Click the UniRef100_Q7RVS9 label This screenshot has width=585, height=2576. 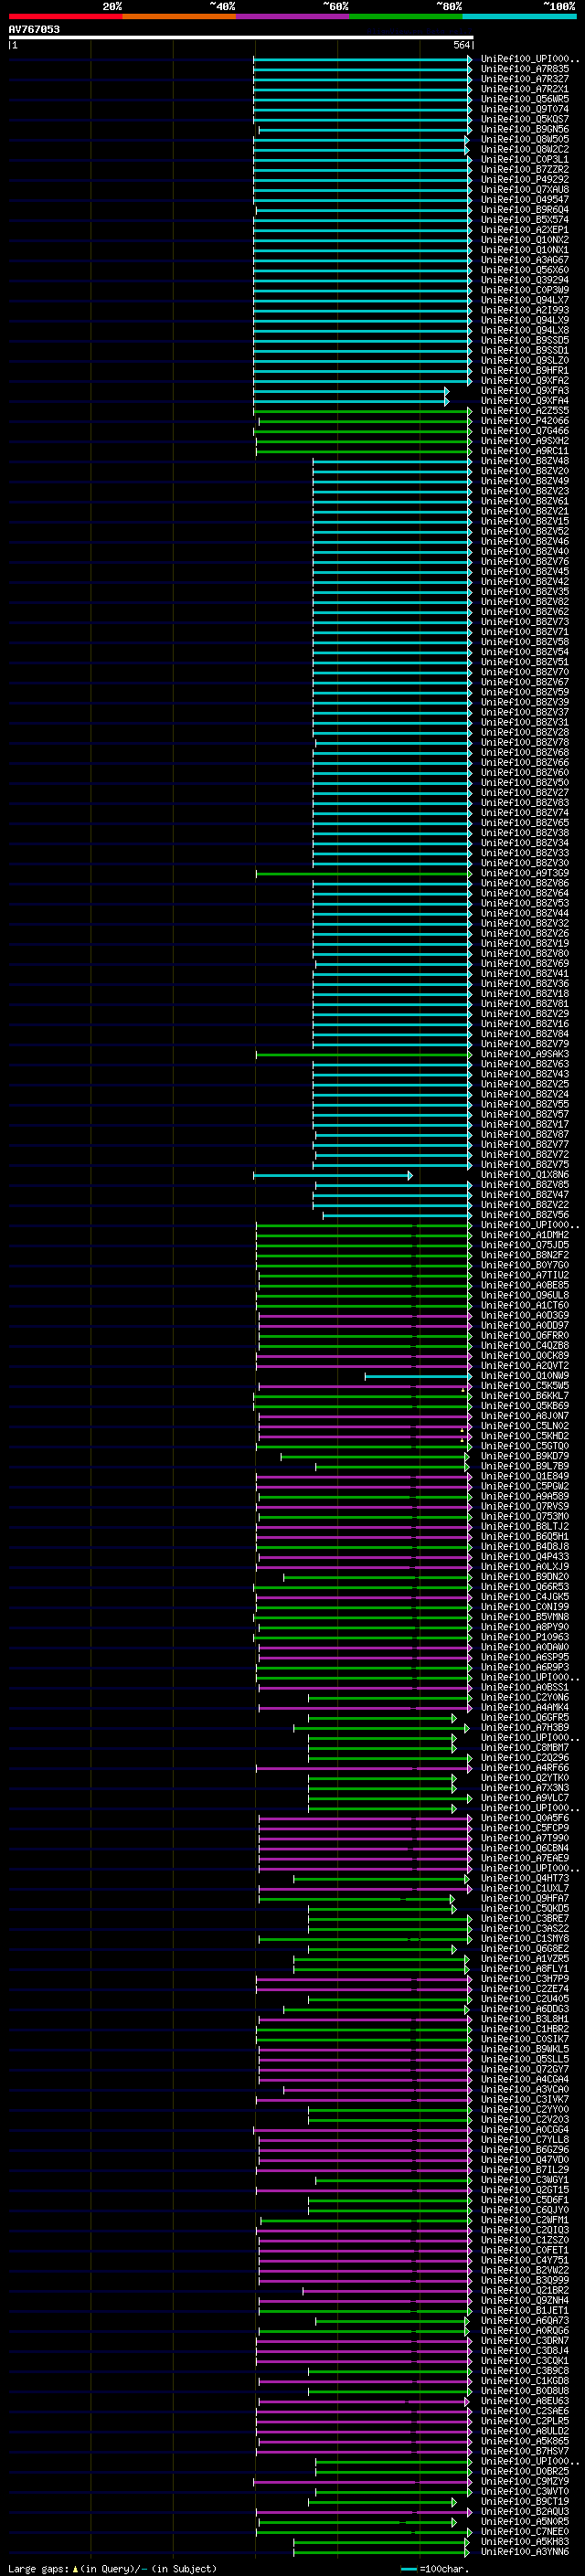[x=524, y=1506]
